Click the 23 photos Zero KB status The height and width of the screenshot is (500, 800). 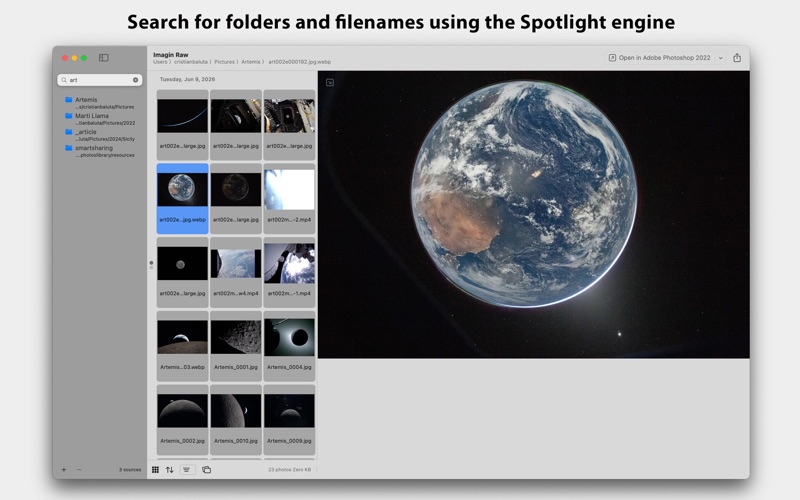pyautogui.click(x=289, y=469)
